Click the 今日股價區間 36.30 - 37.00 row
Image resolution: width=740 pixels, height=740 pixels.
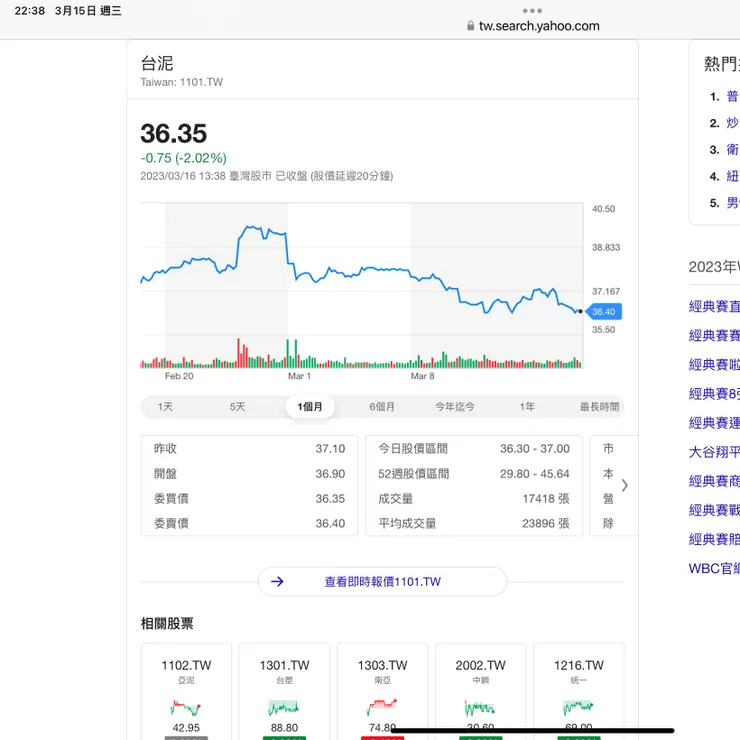tap(474, 448)
